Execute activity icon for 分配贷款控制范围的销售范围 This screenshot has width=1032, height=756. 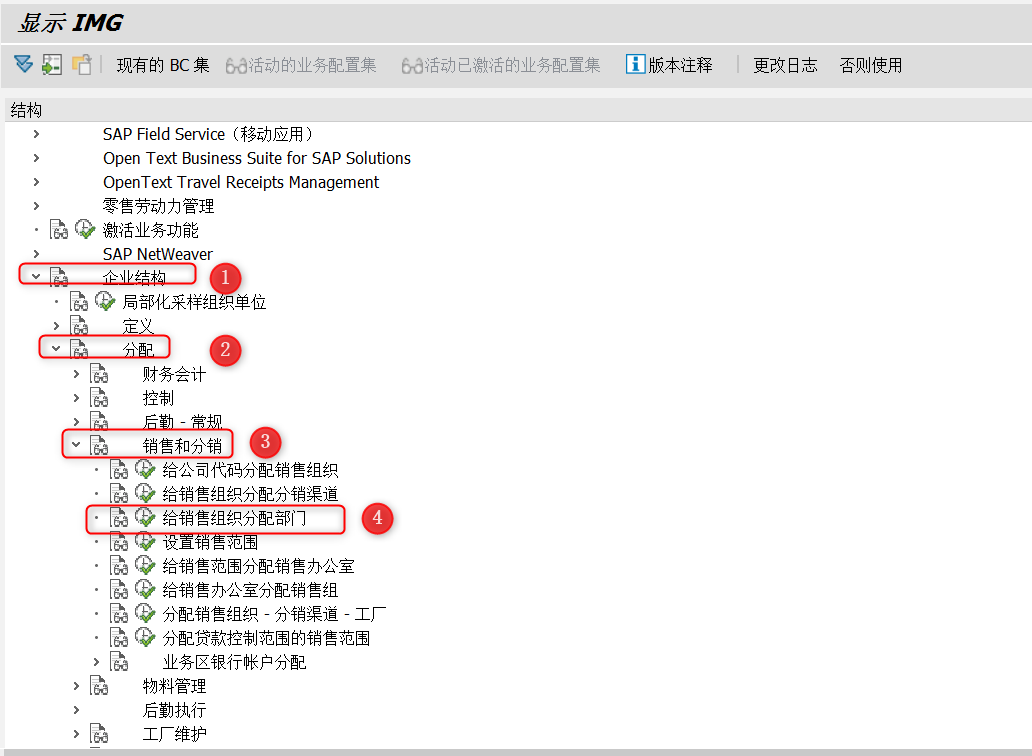coord(145,637)
